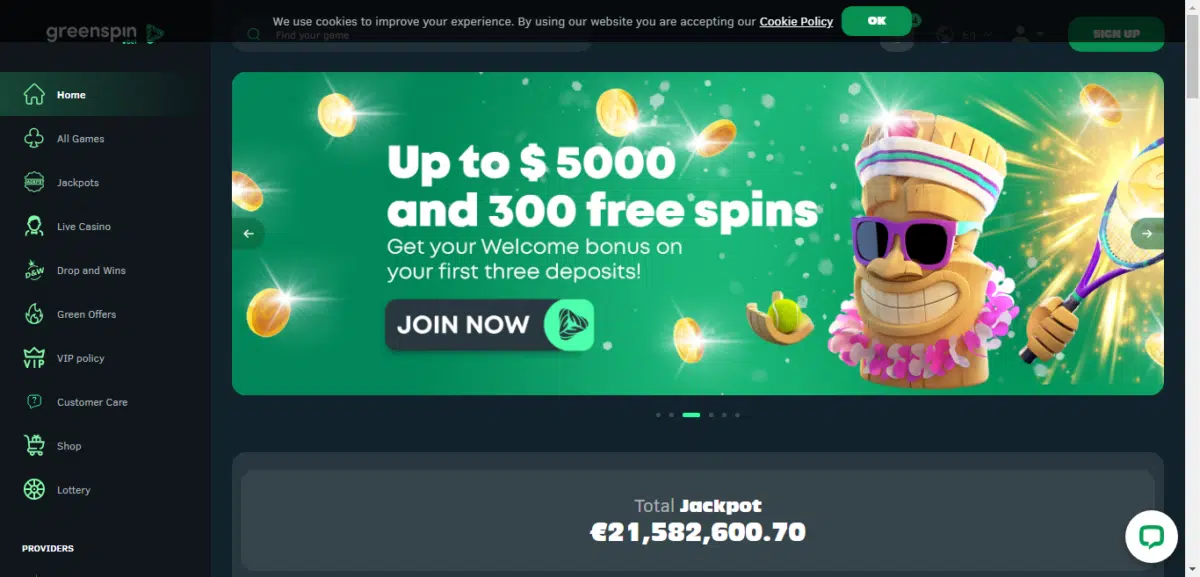
Task: View the VIP policy crown icon
Action: 34,358
